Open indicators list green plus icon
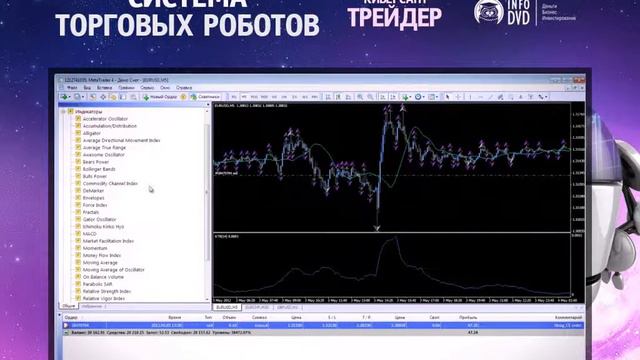The image size is (640, 360). tap(405, 97)
